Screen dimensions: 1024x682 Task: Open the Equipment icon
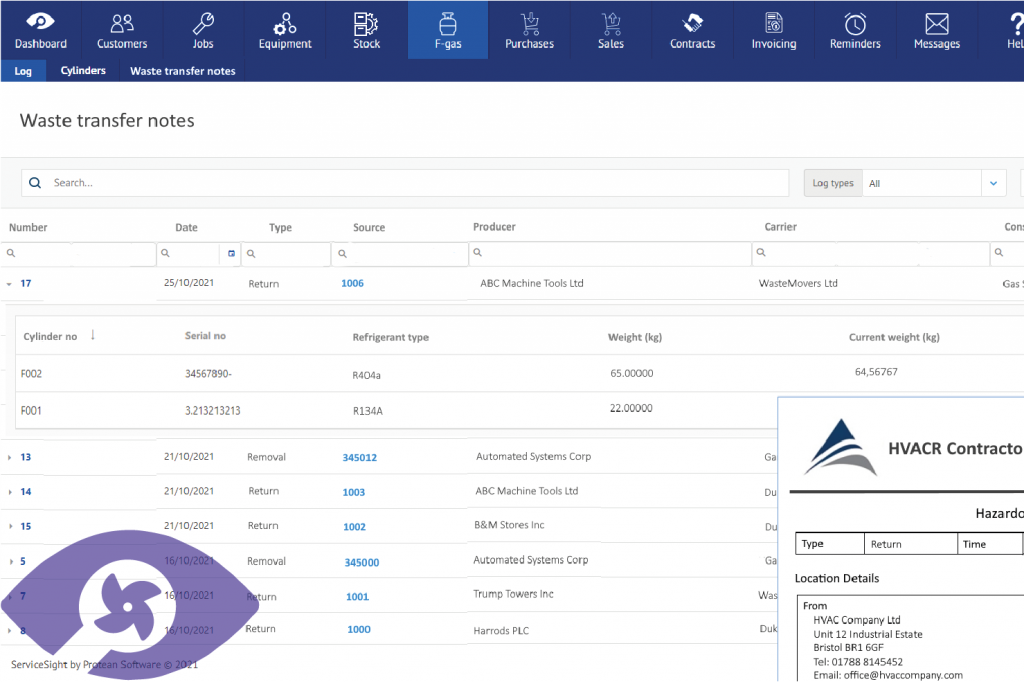point(285,24)
